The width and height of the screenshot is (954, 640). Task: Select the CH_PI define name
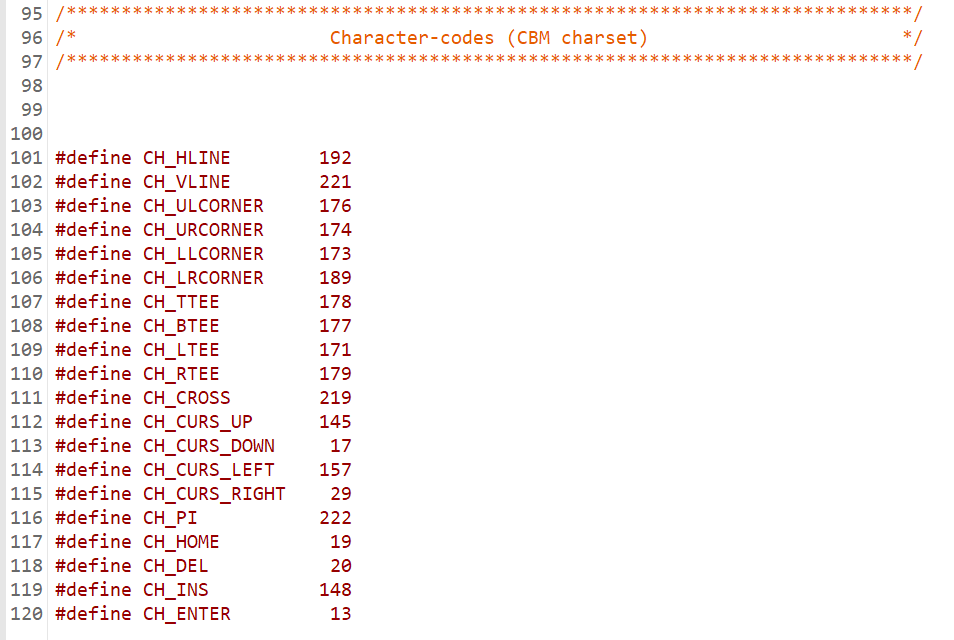[169, 517]
